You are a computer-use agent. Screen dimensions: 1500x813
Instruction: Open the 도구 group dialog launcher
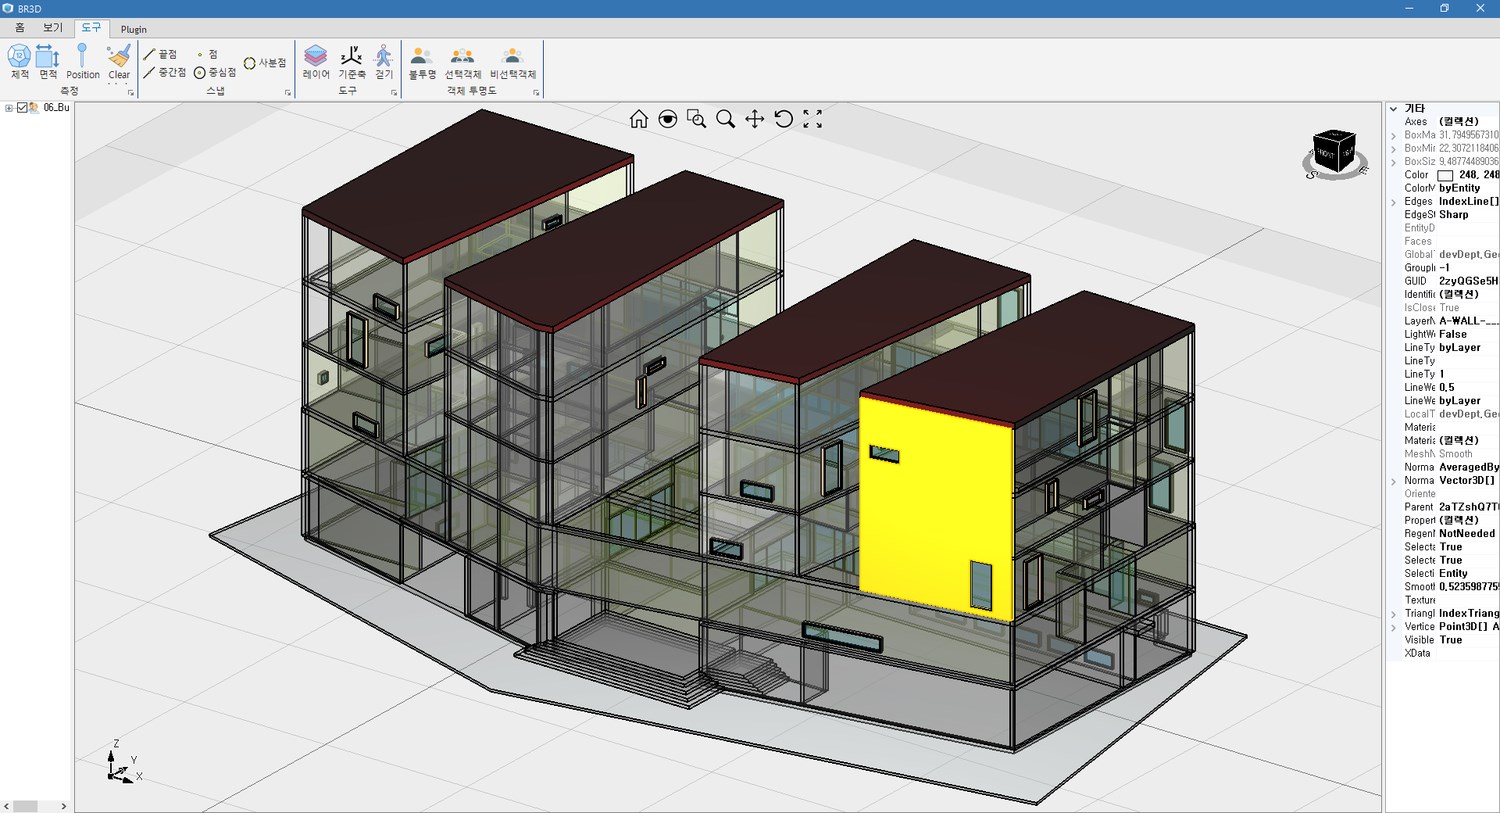394,93
